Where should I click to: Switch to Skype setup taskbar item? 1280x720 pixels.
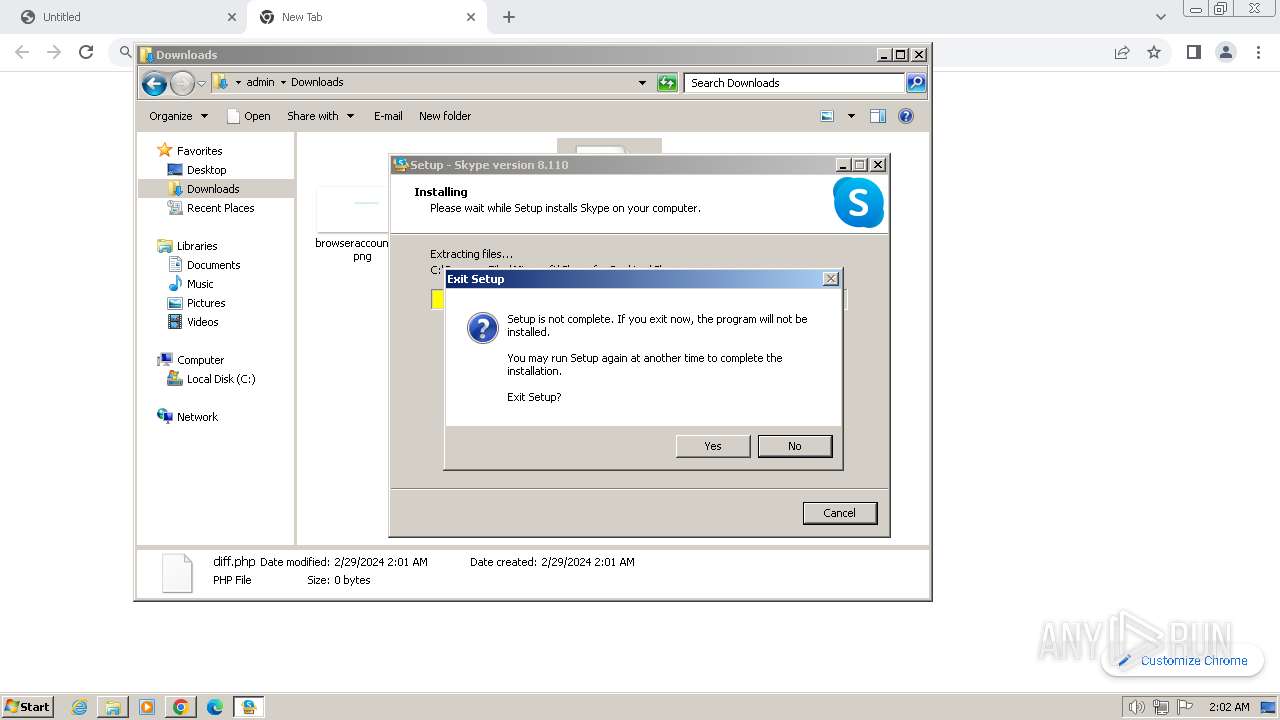(x=248, y=707)
